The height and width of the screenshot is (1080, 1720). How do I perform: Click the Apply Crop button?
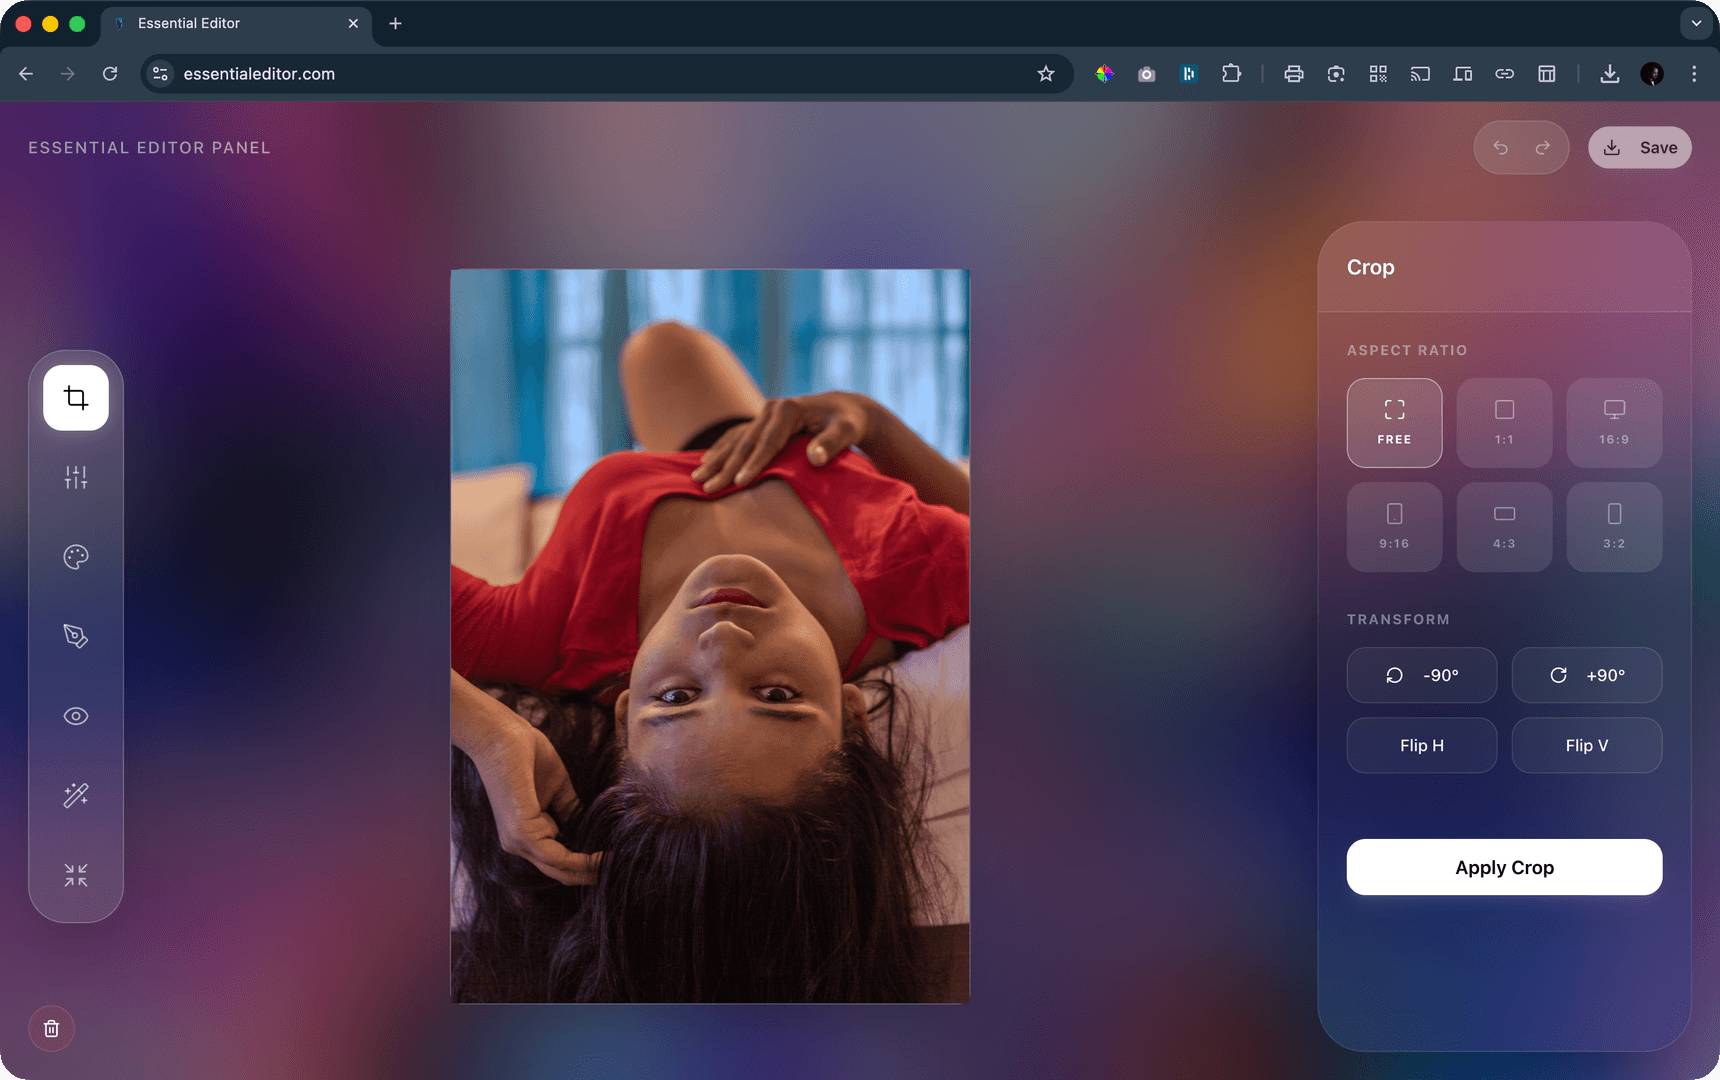point(1504,867)
